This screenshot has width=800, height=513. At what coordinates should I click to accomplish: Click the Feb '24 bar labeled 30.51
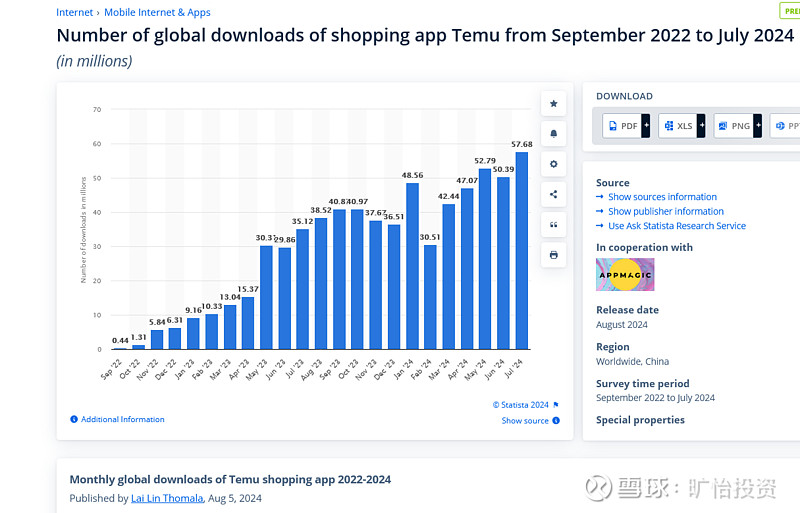(430, 297)
